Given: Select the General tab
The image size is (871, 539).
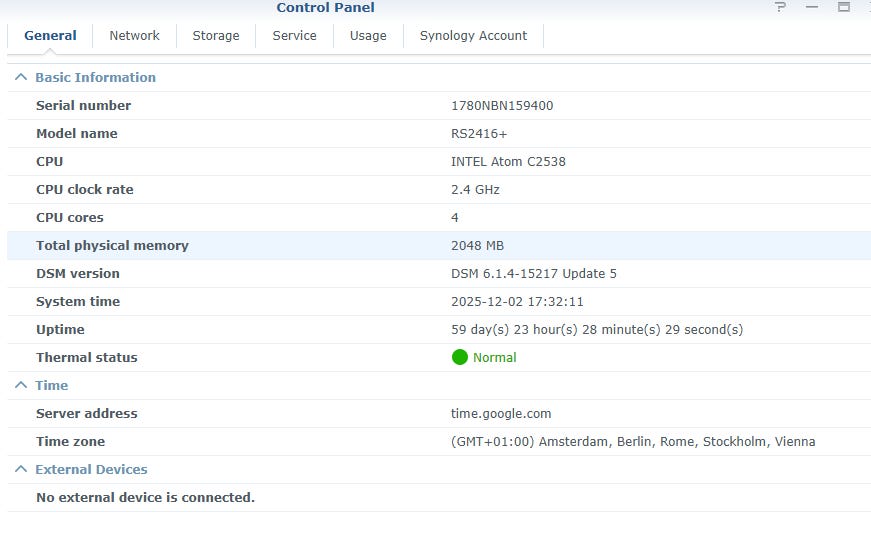Looking at the screenshot, I should tap(50, 35).
